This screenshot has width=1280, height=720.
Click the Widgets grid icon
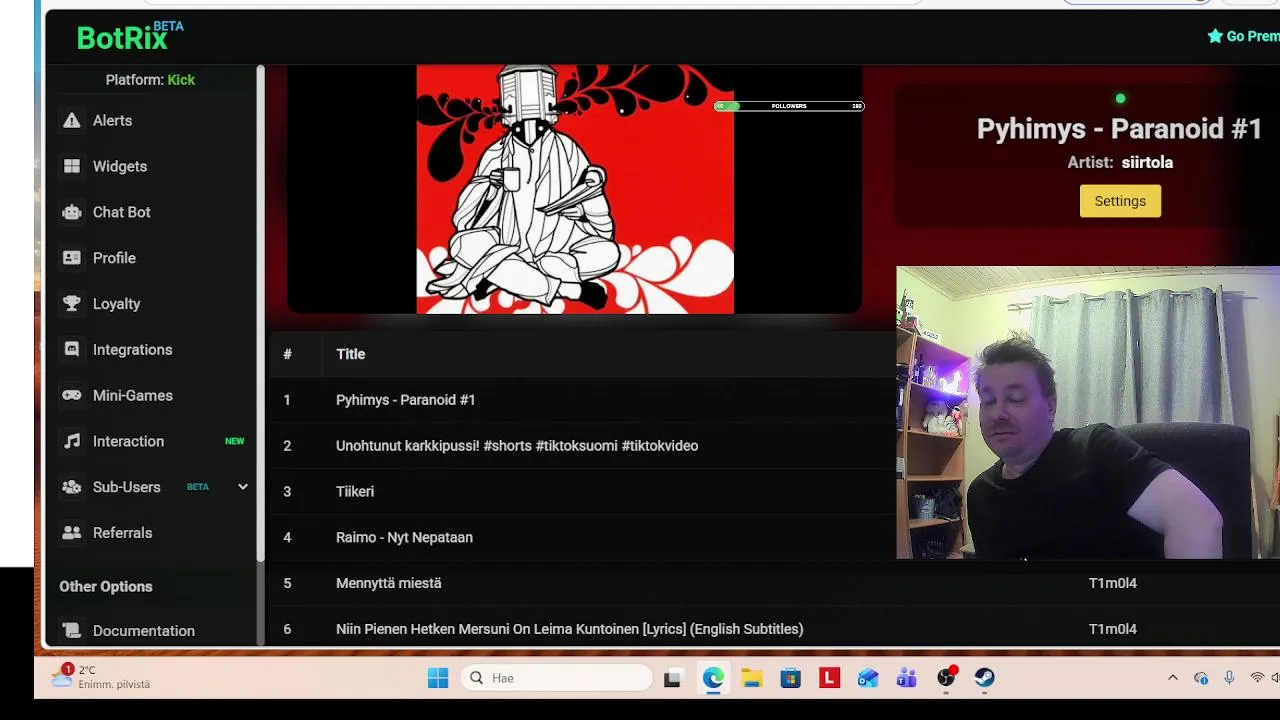72,166
